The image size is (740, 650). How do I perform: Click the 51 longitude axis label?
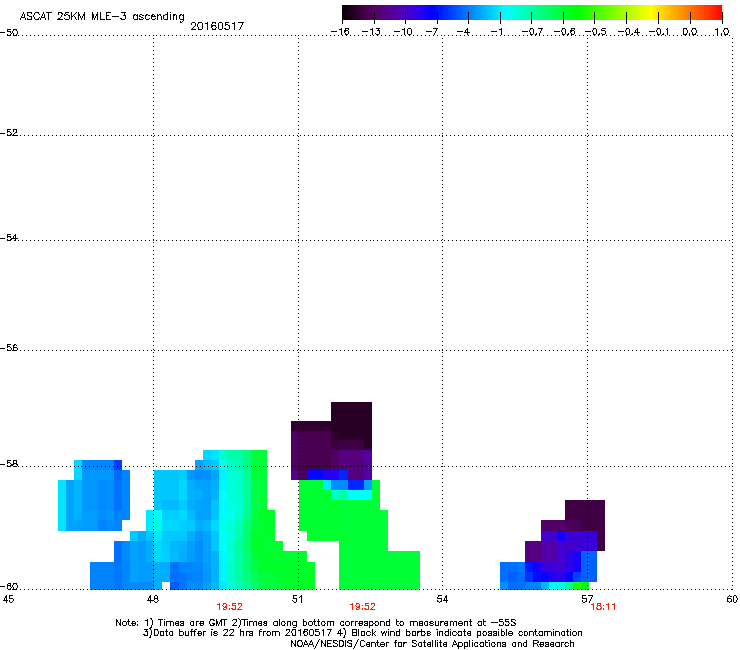point(297,599)
